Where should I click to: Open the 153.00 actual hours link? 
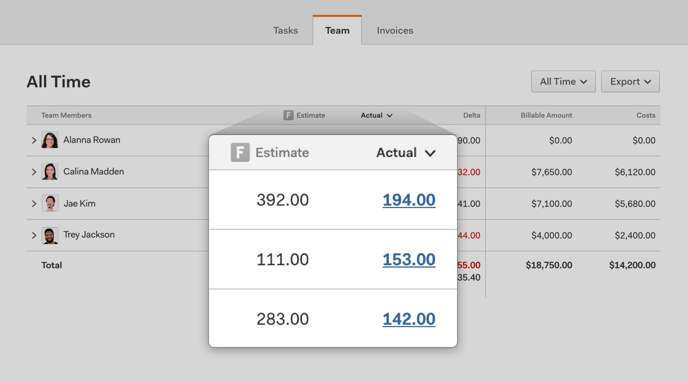pos(409,260)
